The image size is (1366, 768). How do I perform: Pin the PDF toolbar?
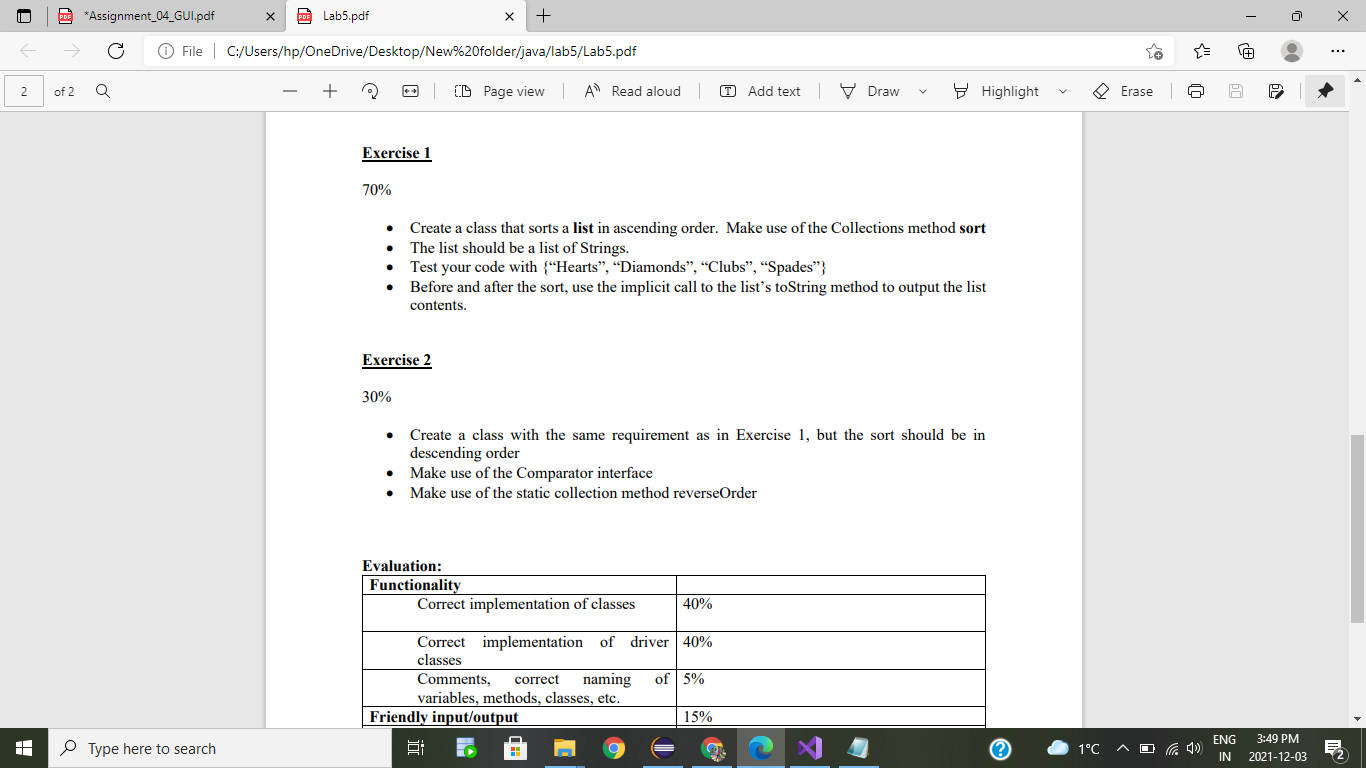point(1324,91)
